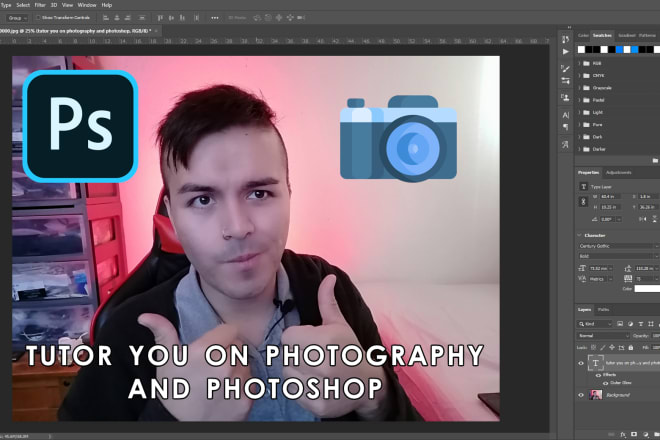Click the align horizontal centers icon
The height and width of the screenshot is (440, 660).
[117, 18]
